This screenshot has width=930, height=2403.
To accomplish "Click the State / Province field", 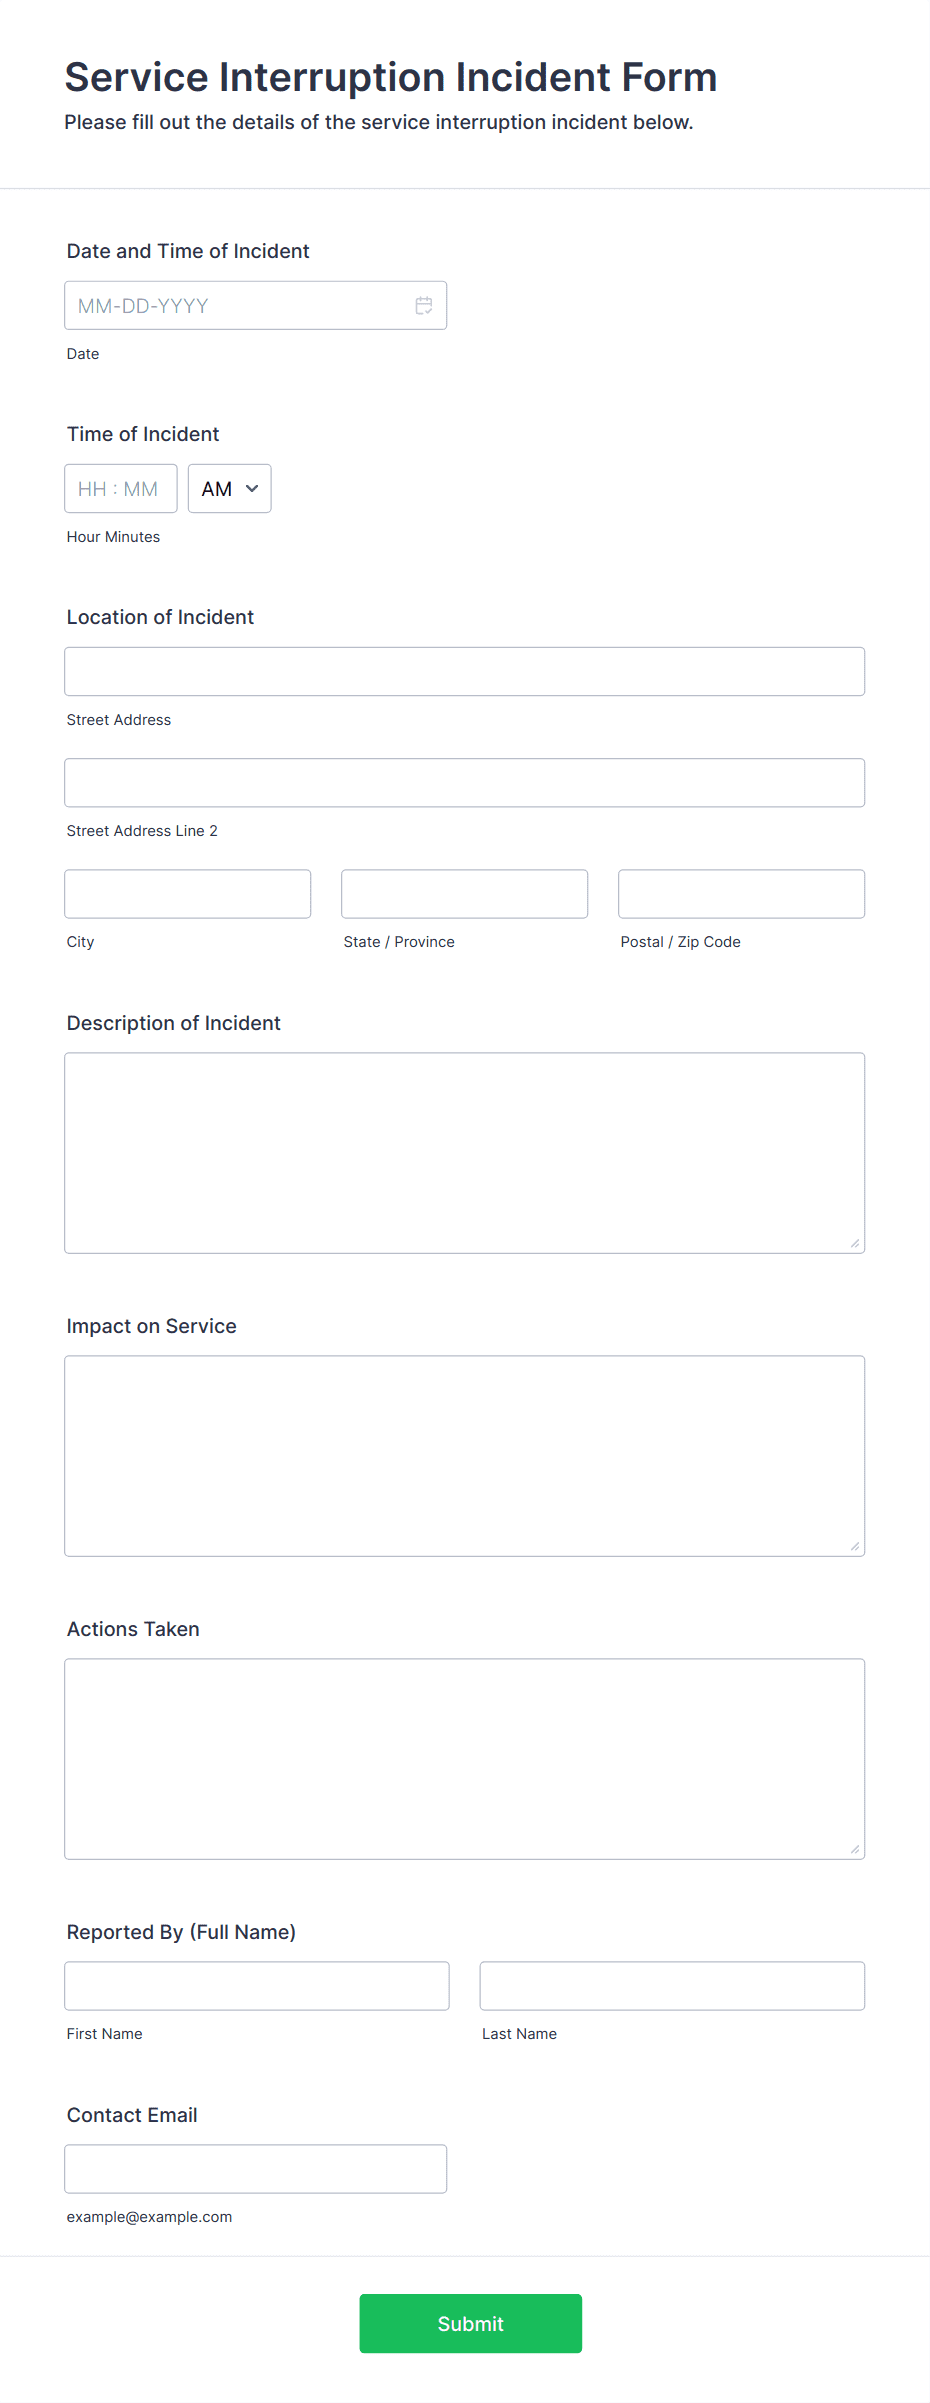I will coord(464,893).
